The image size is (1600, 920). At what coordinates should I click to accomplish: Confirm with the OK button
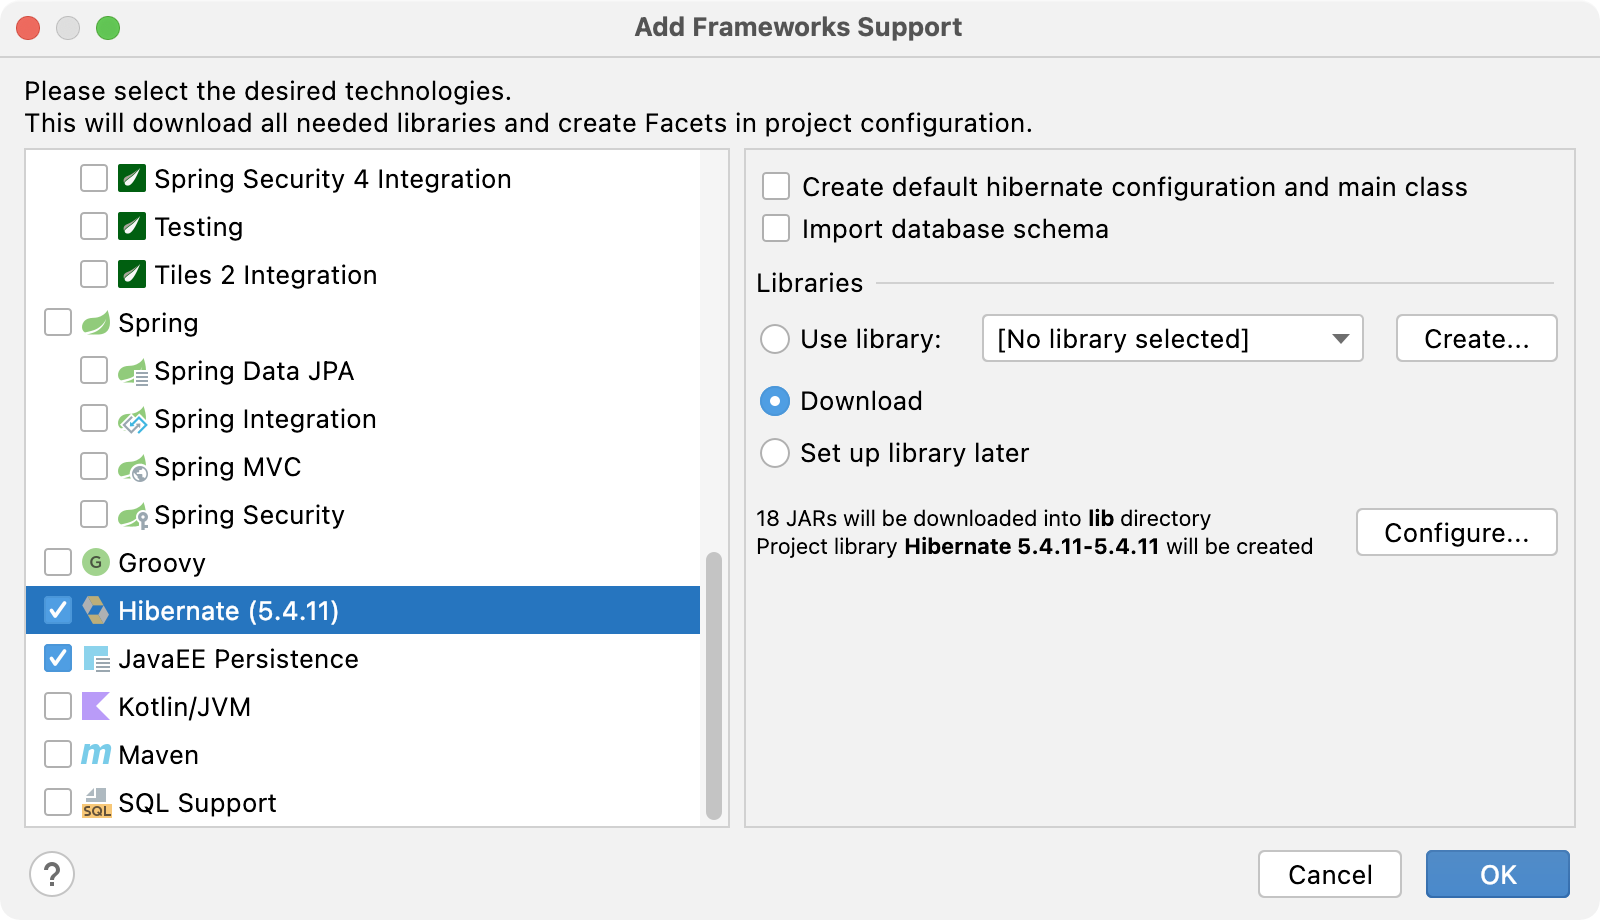coord(1498,874)
